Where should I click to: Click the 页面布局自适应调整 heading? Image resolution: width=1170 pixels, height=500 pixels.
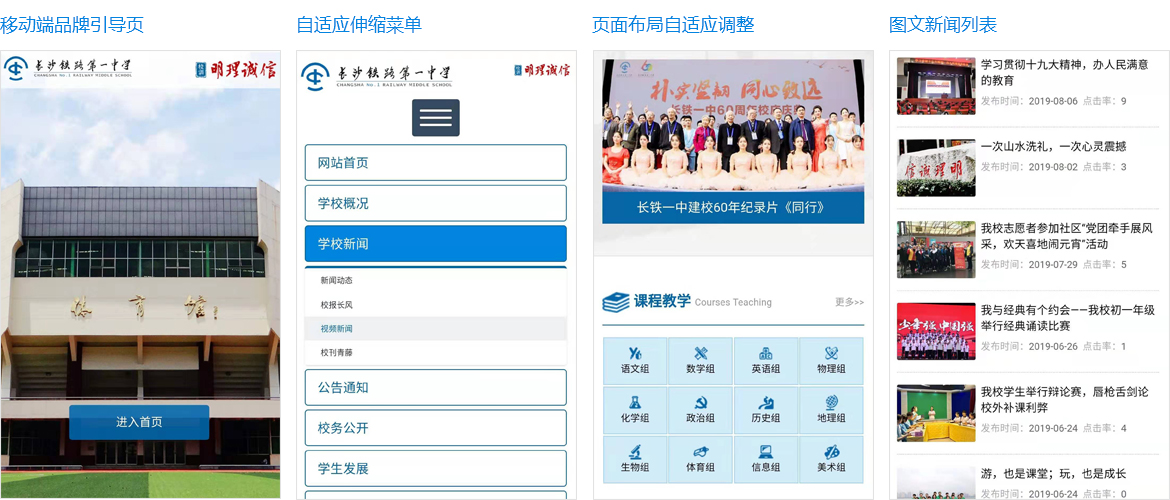(x=673, y=25)
